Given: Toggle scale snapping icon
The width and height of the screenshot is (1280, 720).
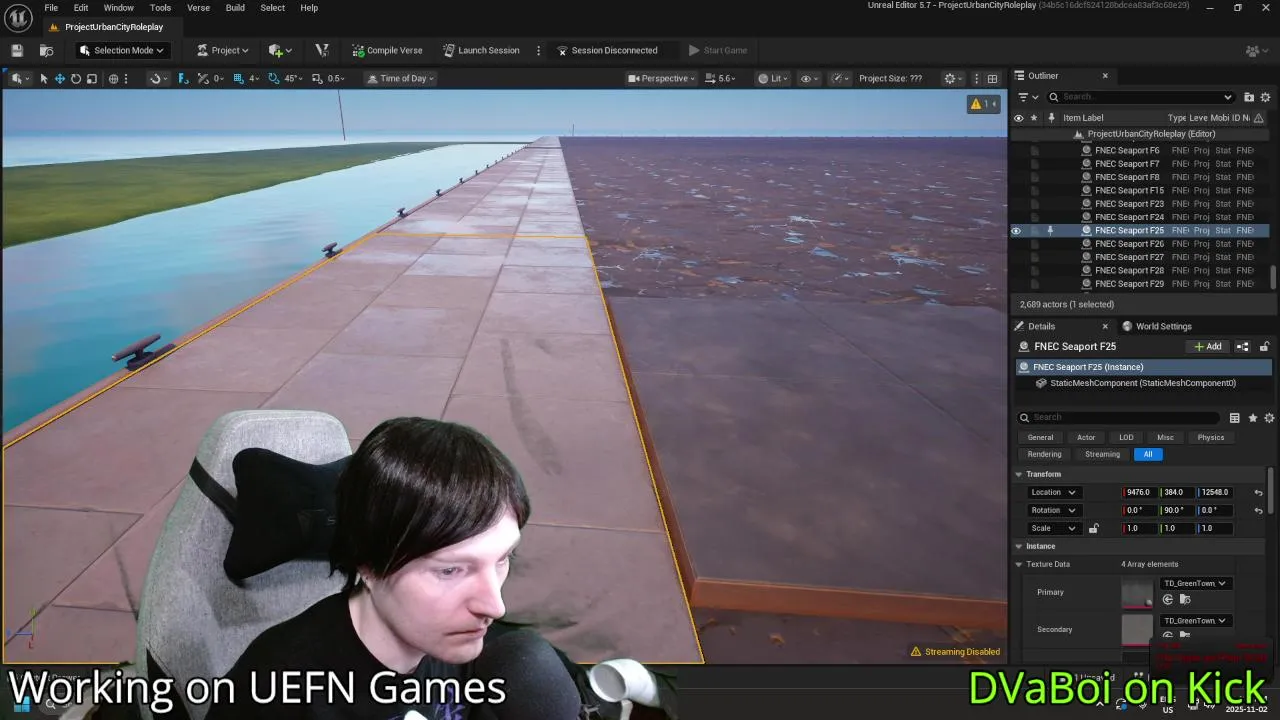Looking at the screenshot, I should (x=317, y=78).
